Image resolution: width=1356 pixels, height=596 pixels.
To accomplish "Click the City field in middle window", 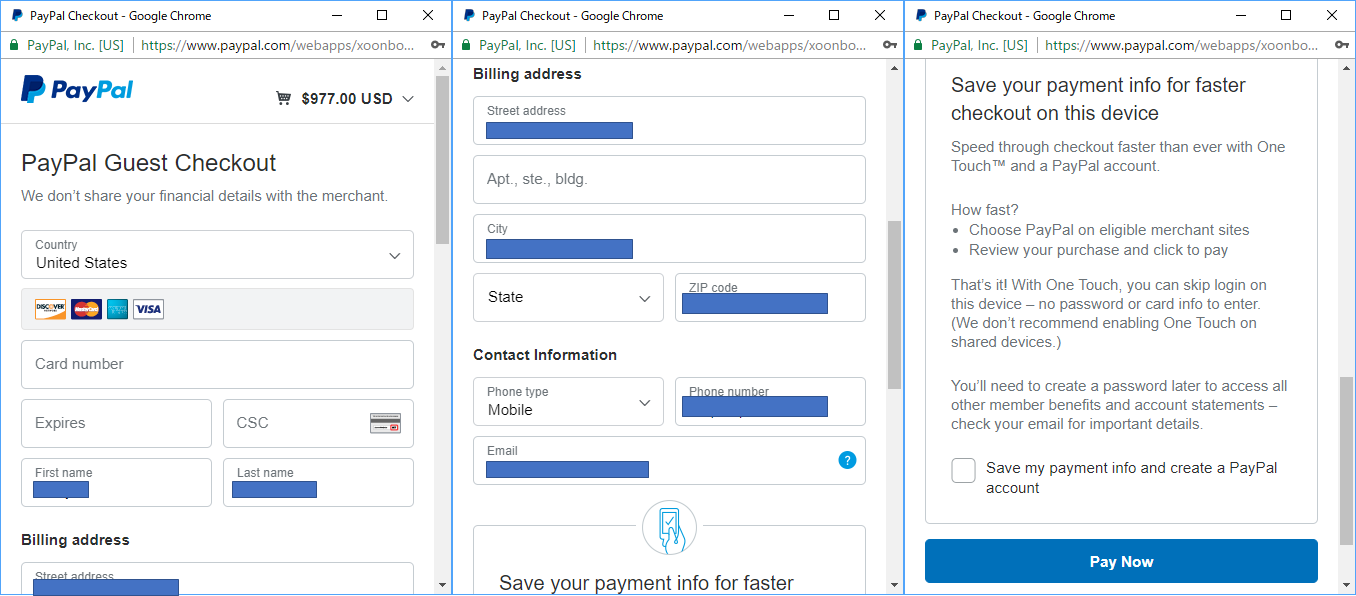I will pyautogui.click(x=669, y=238).
